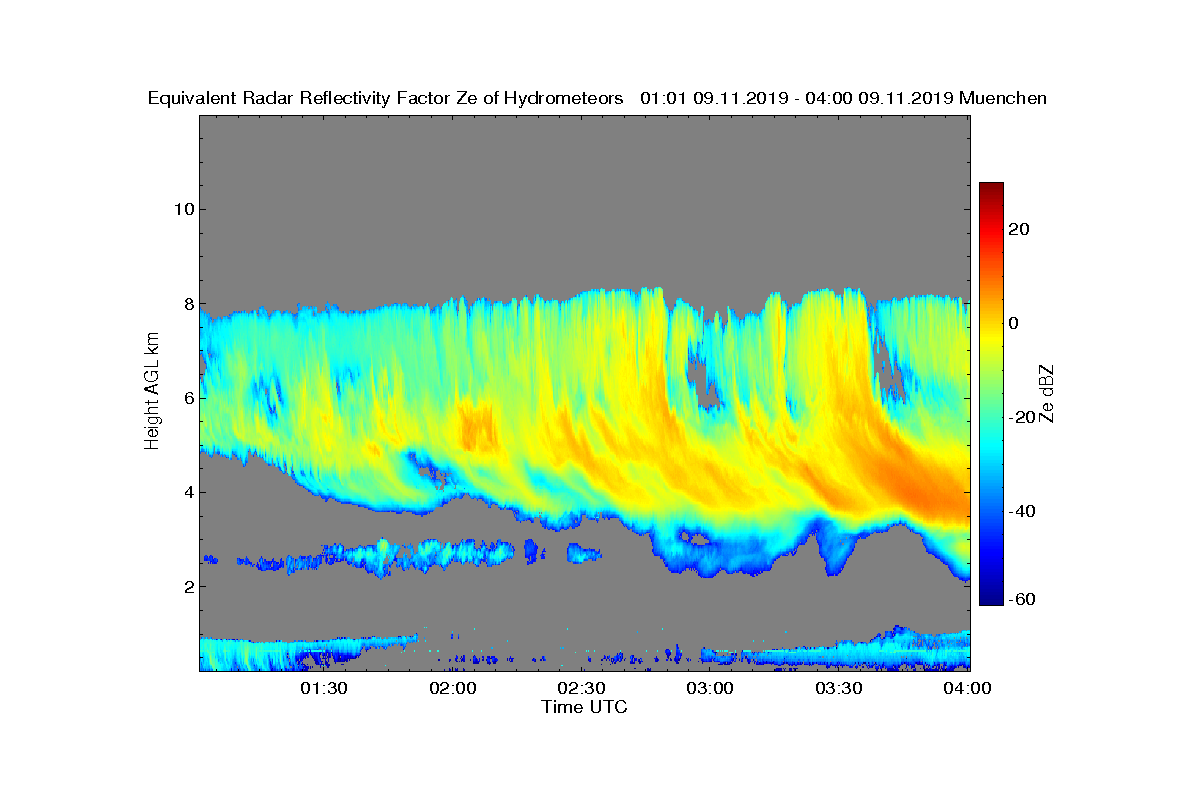The width and height of the screenshot is (1200, 800).
Task: Click the height tick label 4
Action: tap(187, 492)
